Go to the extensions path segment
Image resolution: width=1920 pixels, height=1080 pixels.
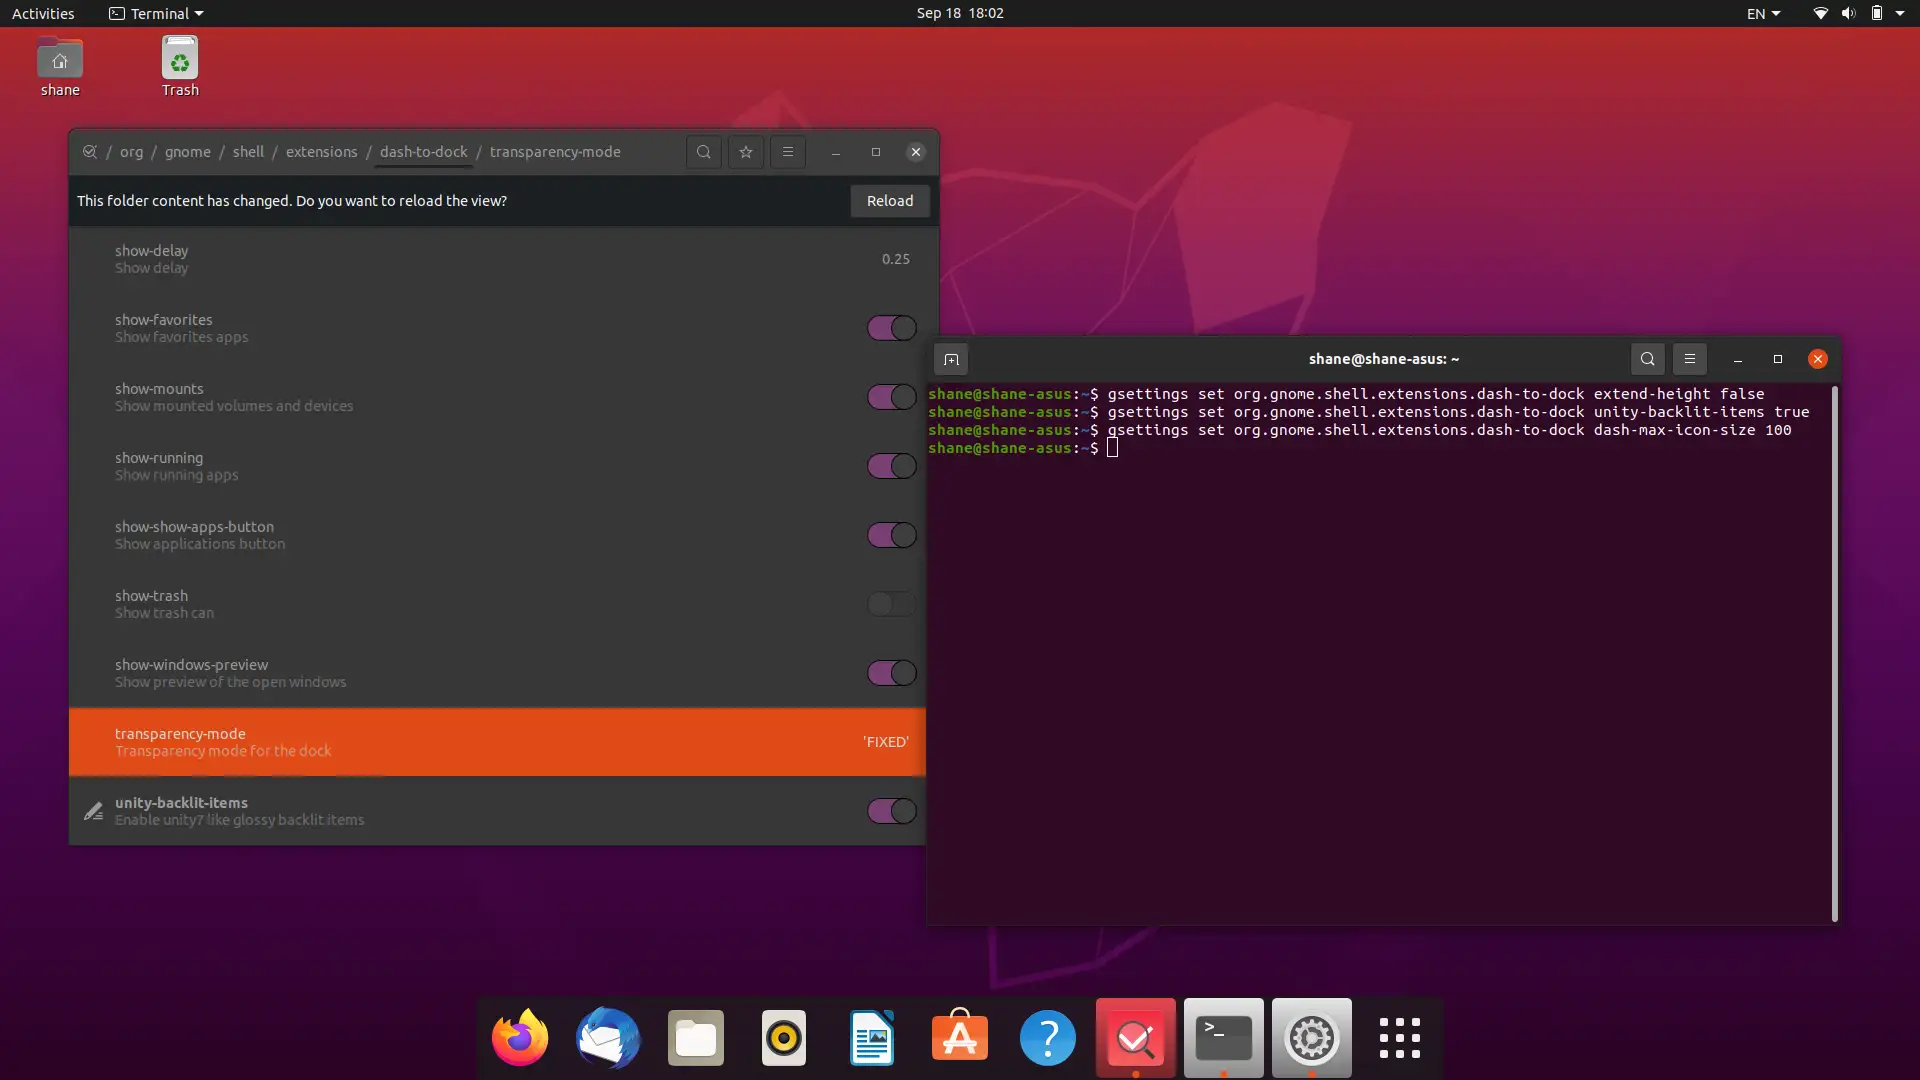point(321,152)
